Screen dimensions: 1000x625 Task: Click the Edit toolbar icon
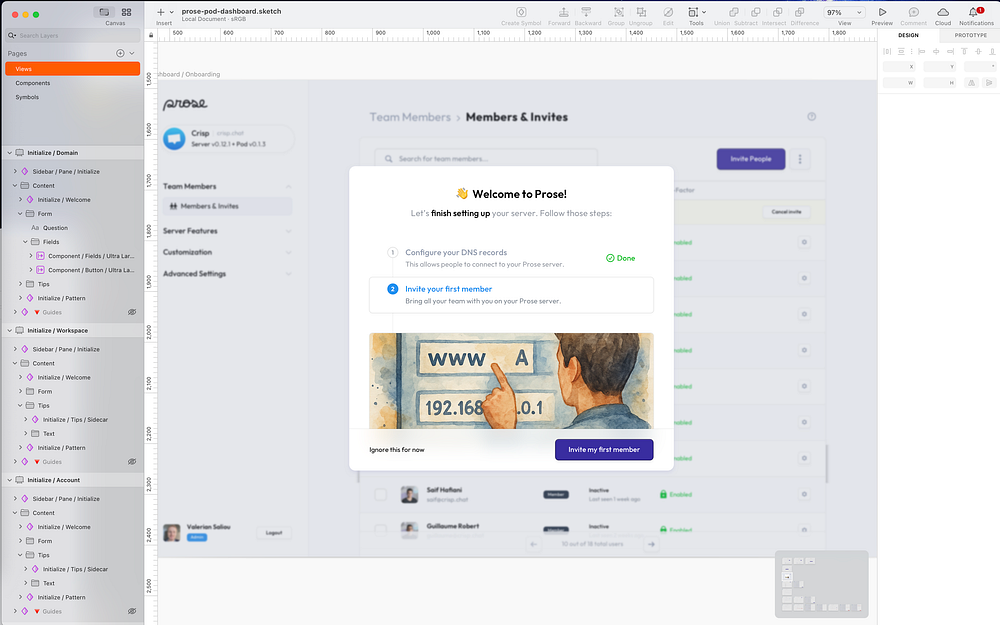668,12
